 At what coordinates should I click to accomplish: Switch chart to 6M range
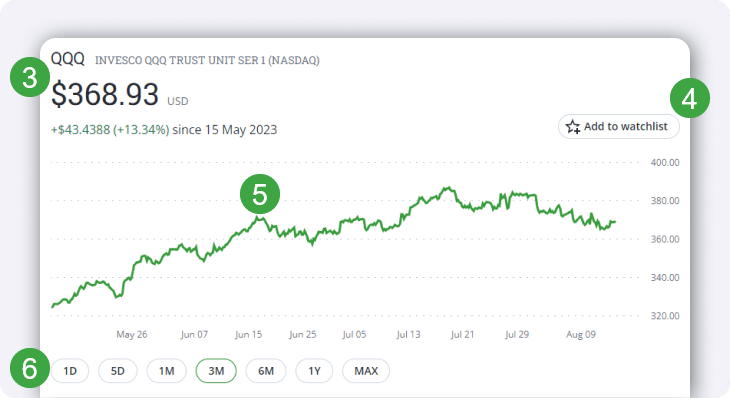click(x=266, y=371)
